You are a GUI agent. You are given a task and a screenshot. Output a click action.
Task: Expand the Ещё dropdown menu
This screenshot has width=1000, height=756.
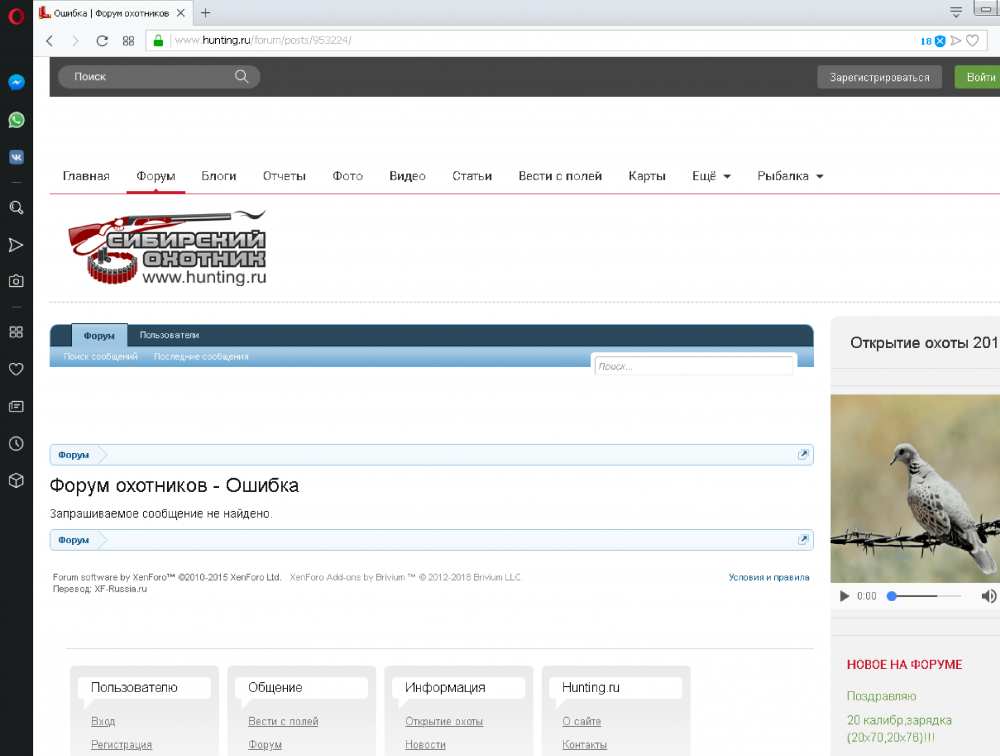pos(711,176)
